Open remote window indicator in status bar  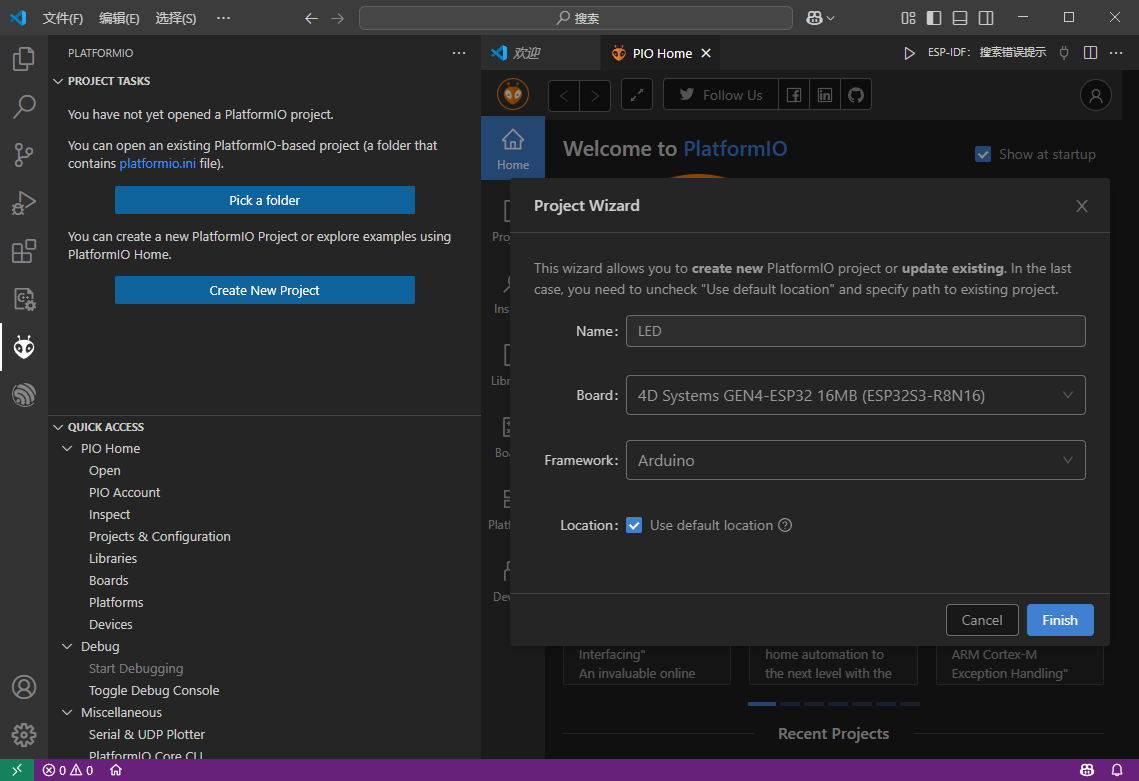tap(17, 770)
